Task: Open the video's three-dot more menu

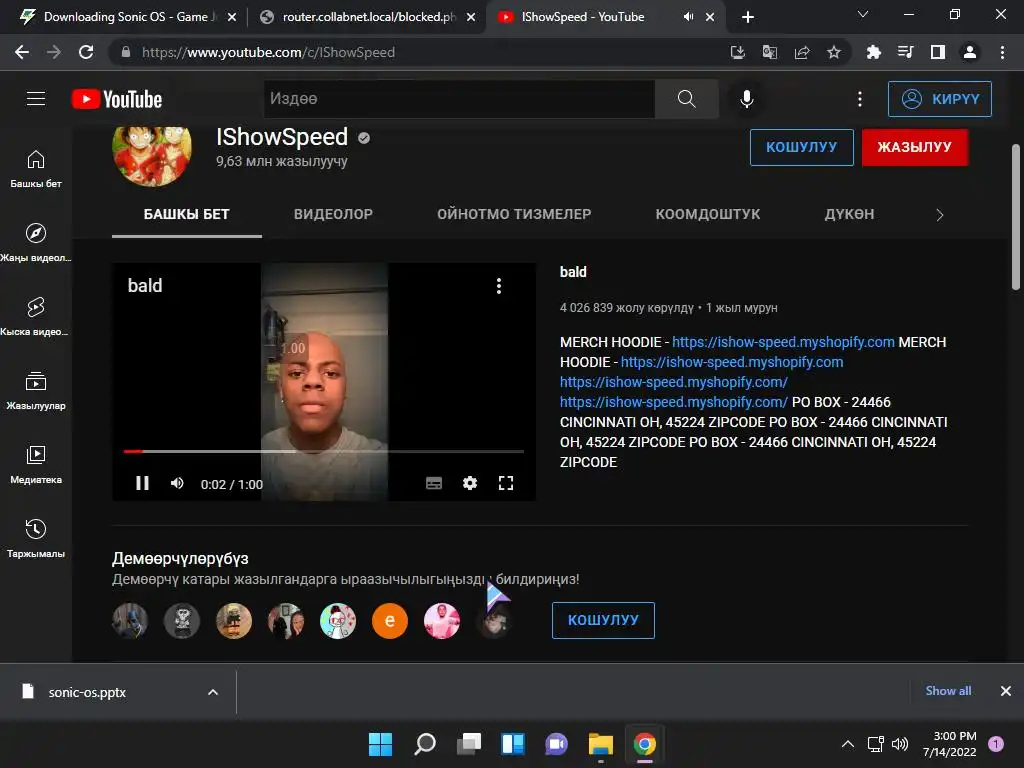Action: pyautogui.click(x=499, y=286)
